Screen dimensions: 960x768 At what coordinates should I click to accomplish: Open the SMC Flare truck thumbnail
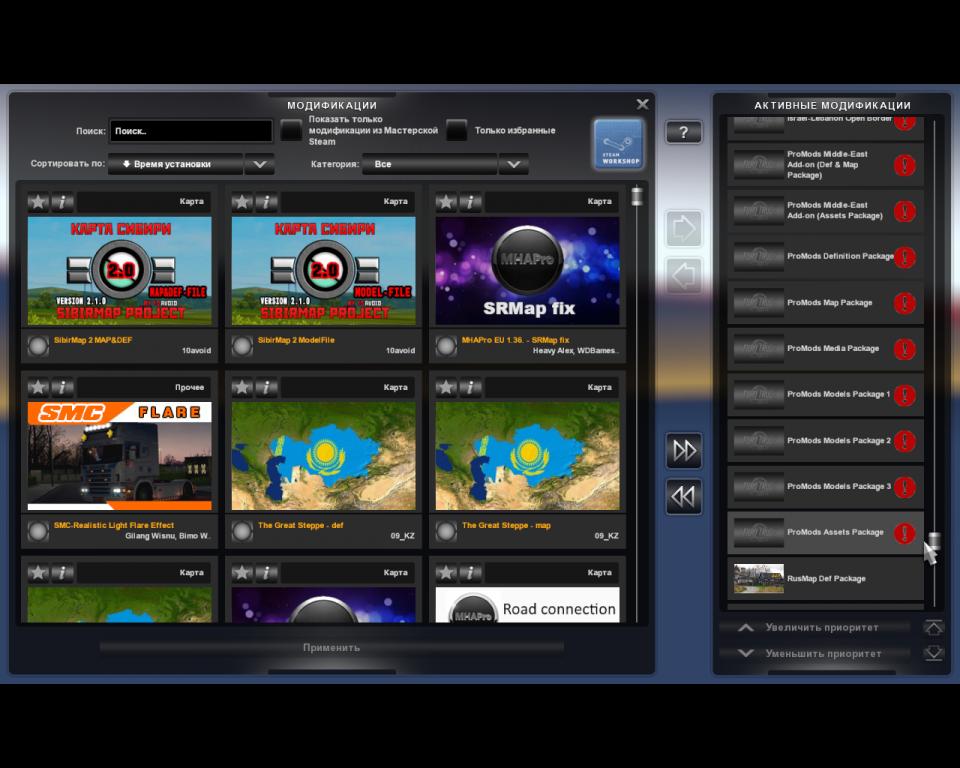(119, 456)
